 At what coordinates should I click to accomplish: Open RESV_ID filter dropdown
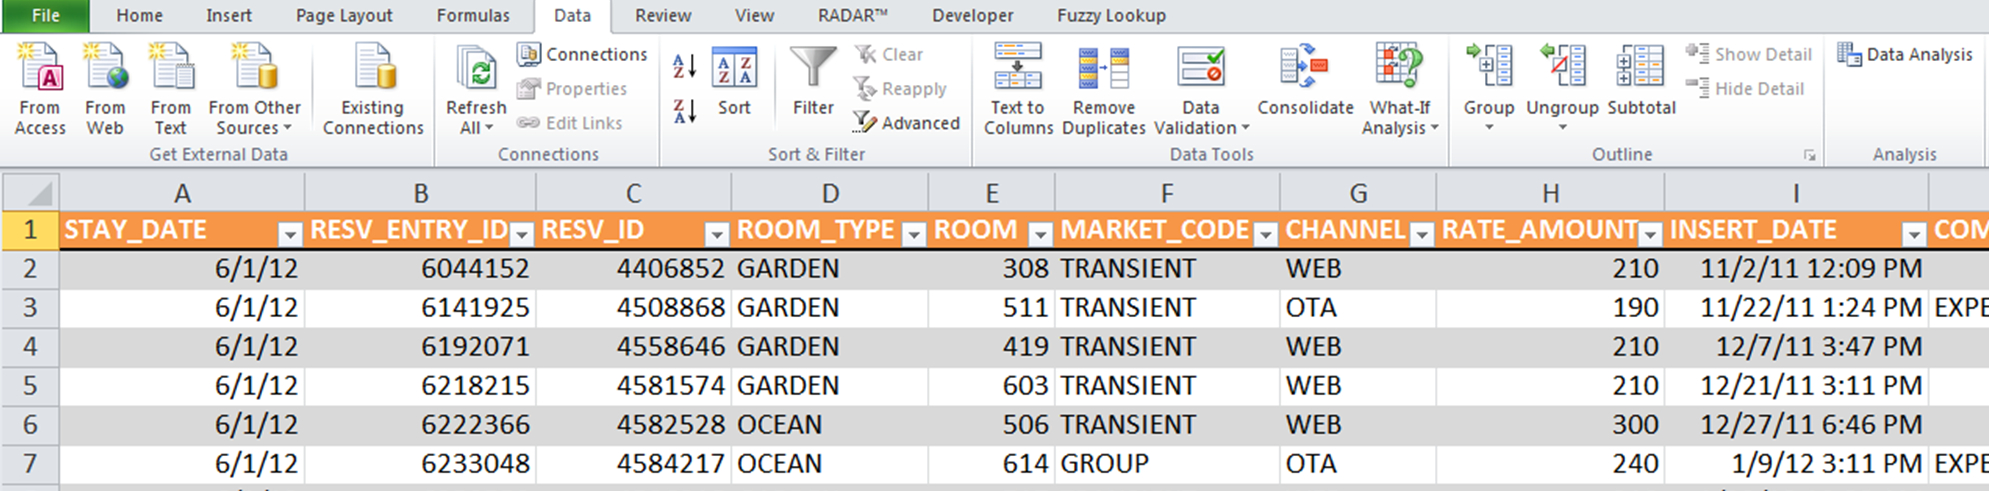(x=716, y=234)
